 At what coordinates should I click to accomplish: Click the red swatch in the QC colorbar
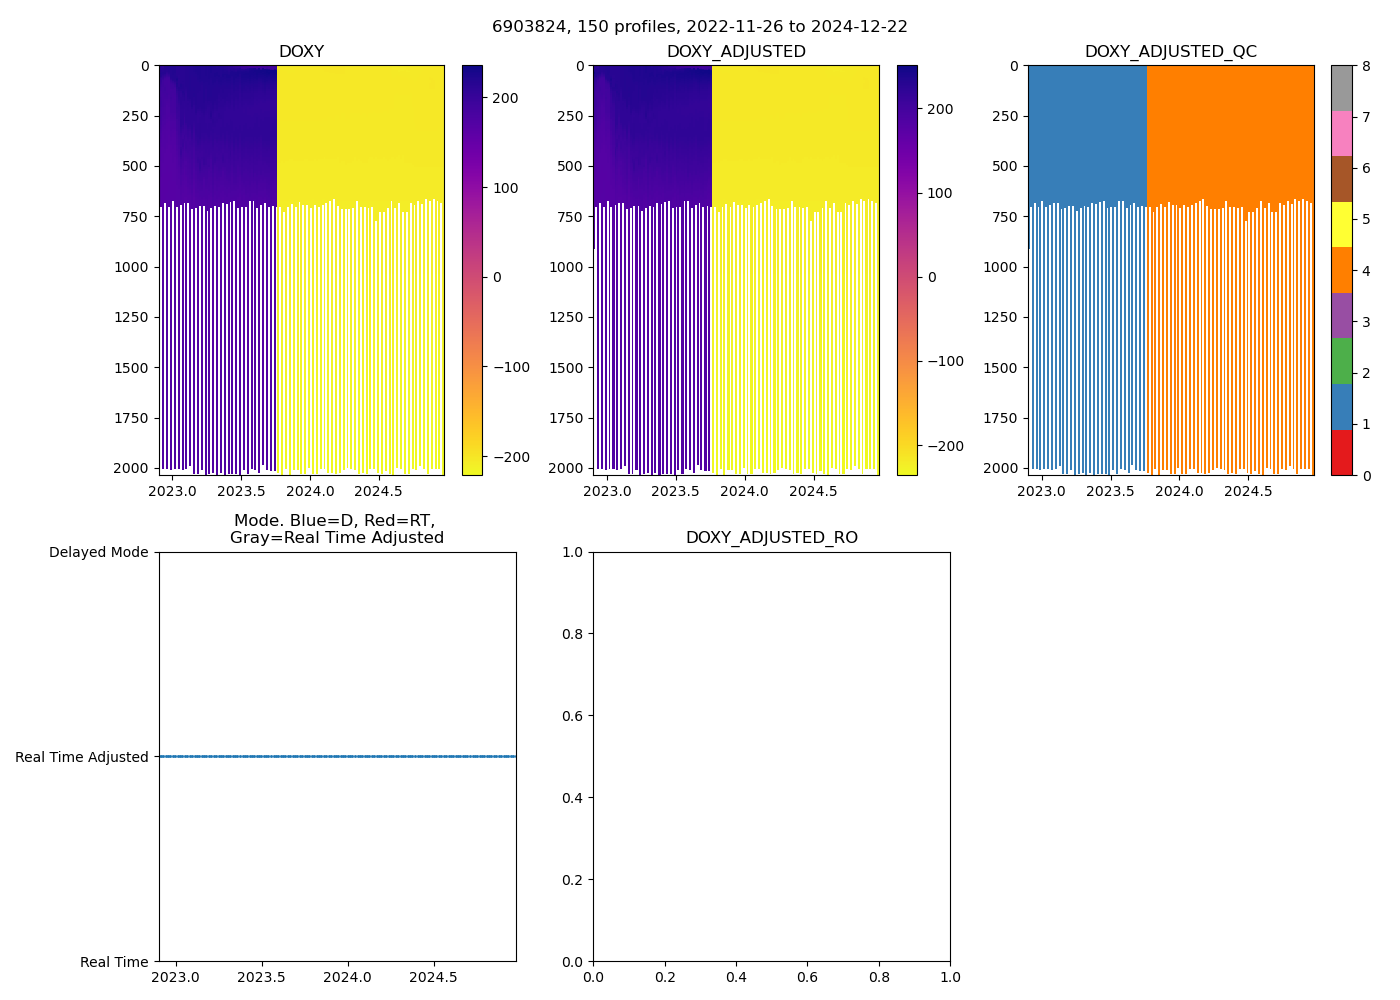point(1341,453)
